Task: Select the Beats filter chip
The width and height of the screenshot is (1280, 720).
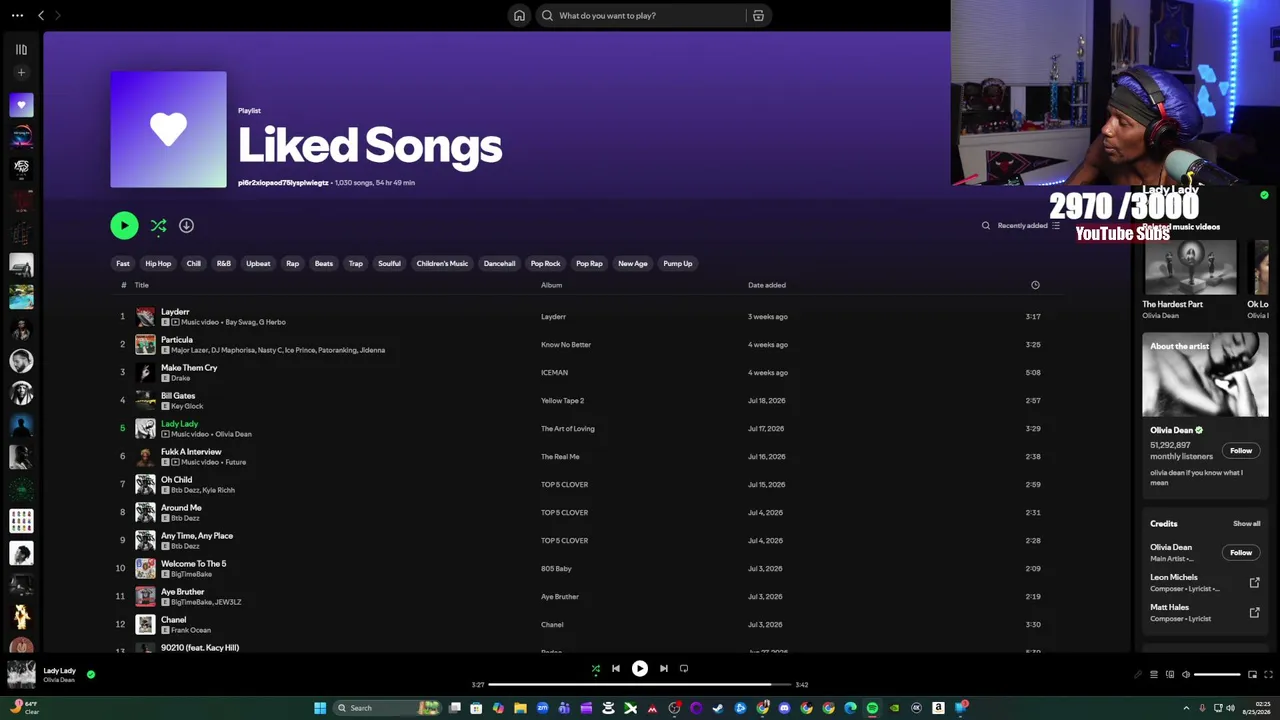Action: 324,263
